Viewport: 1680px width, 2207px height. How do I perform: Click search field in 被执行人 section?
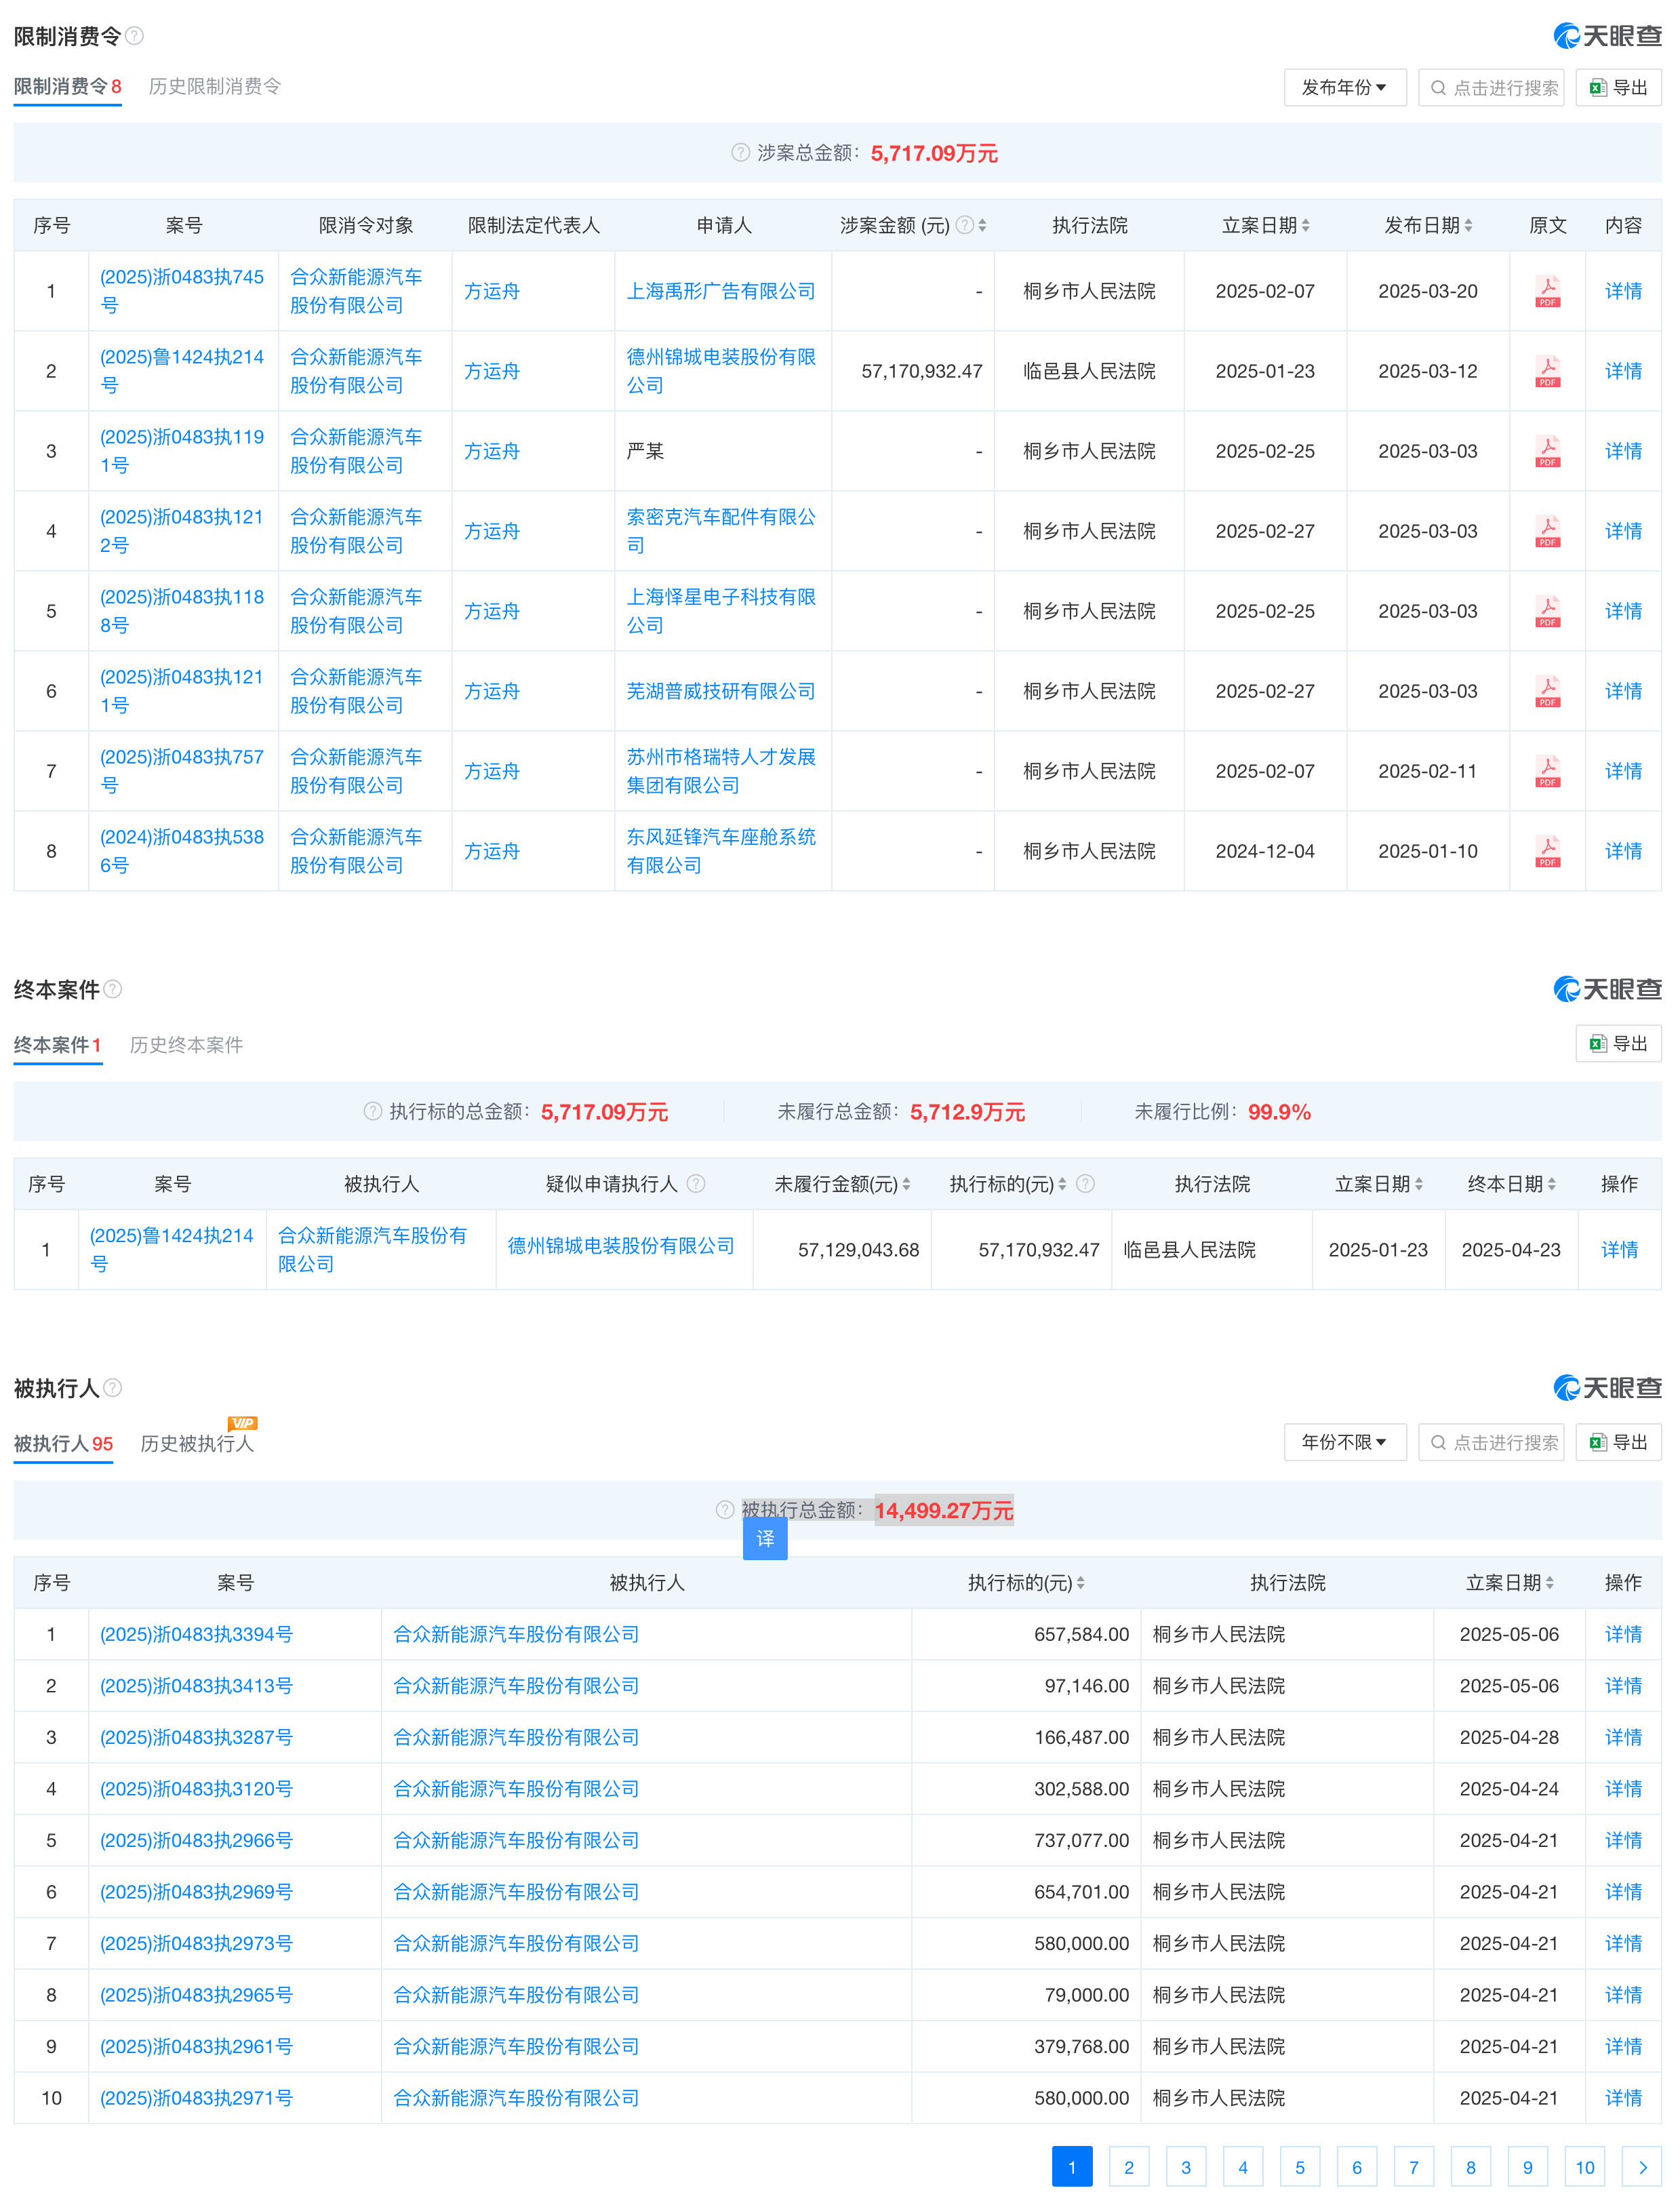[x=1491, y=1441]
